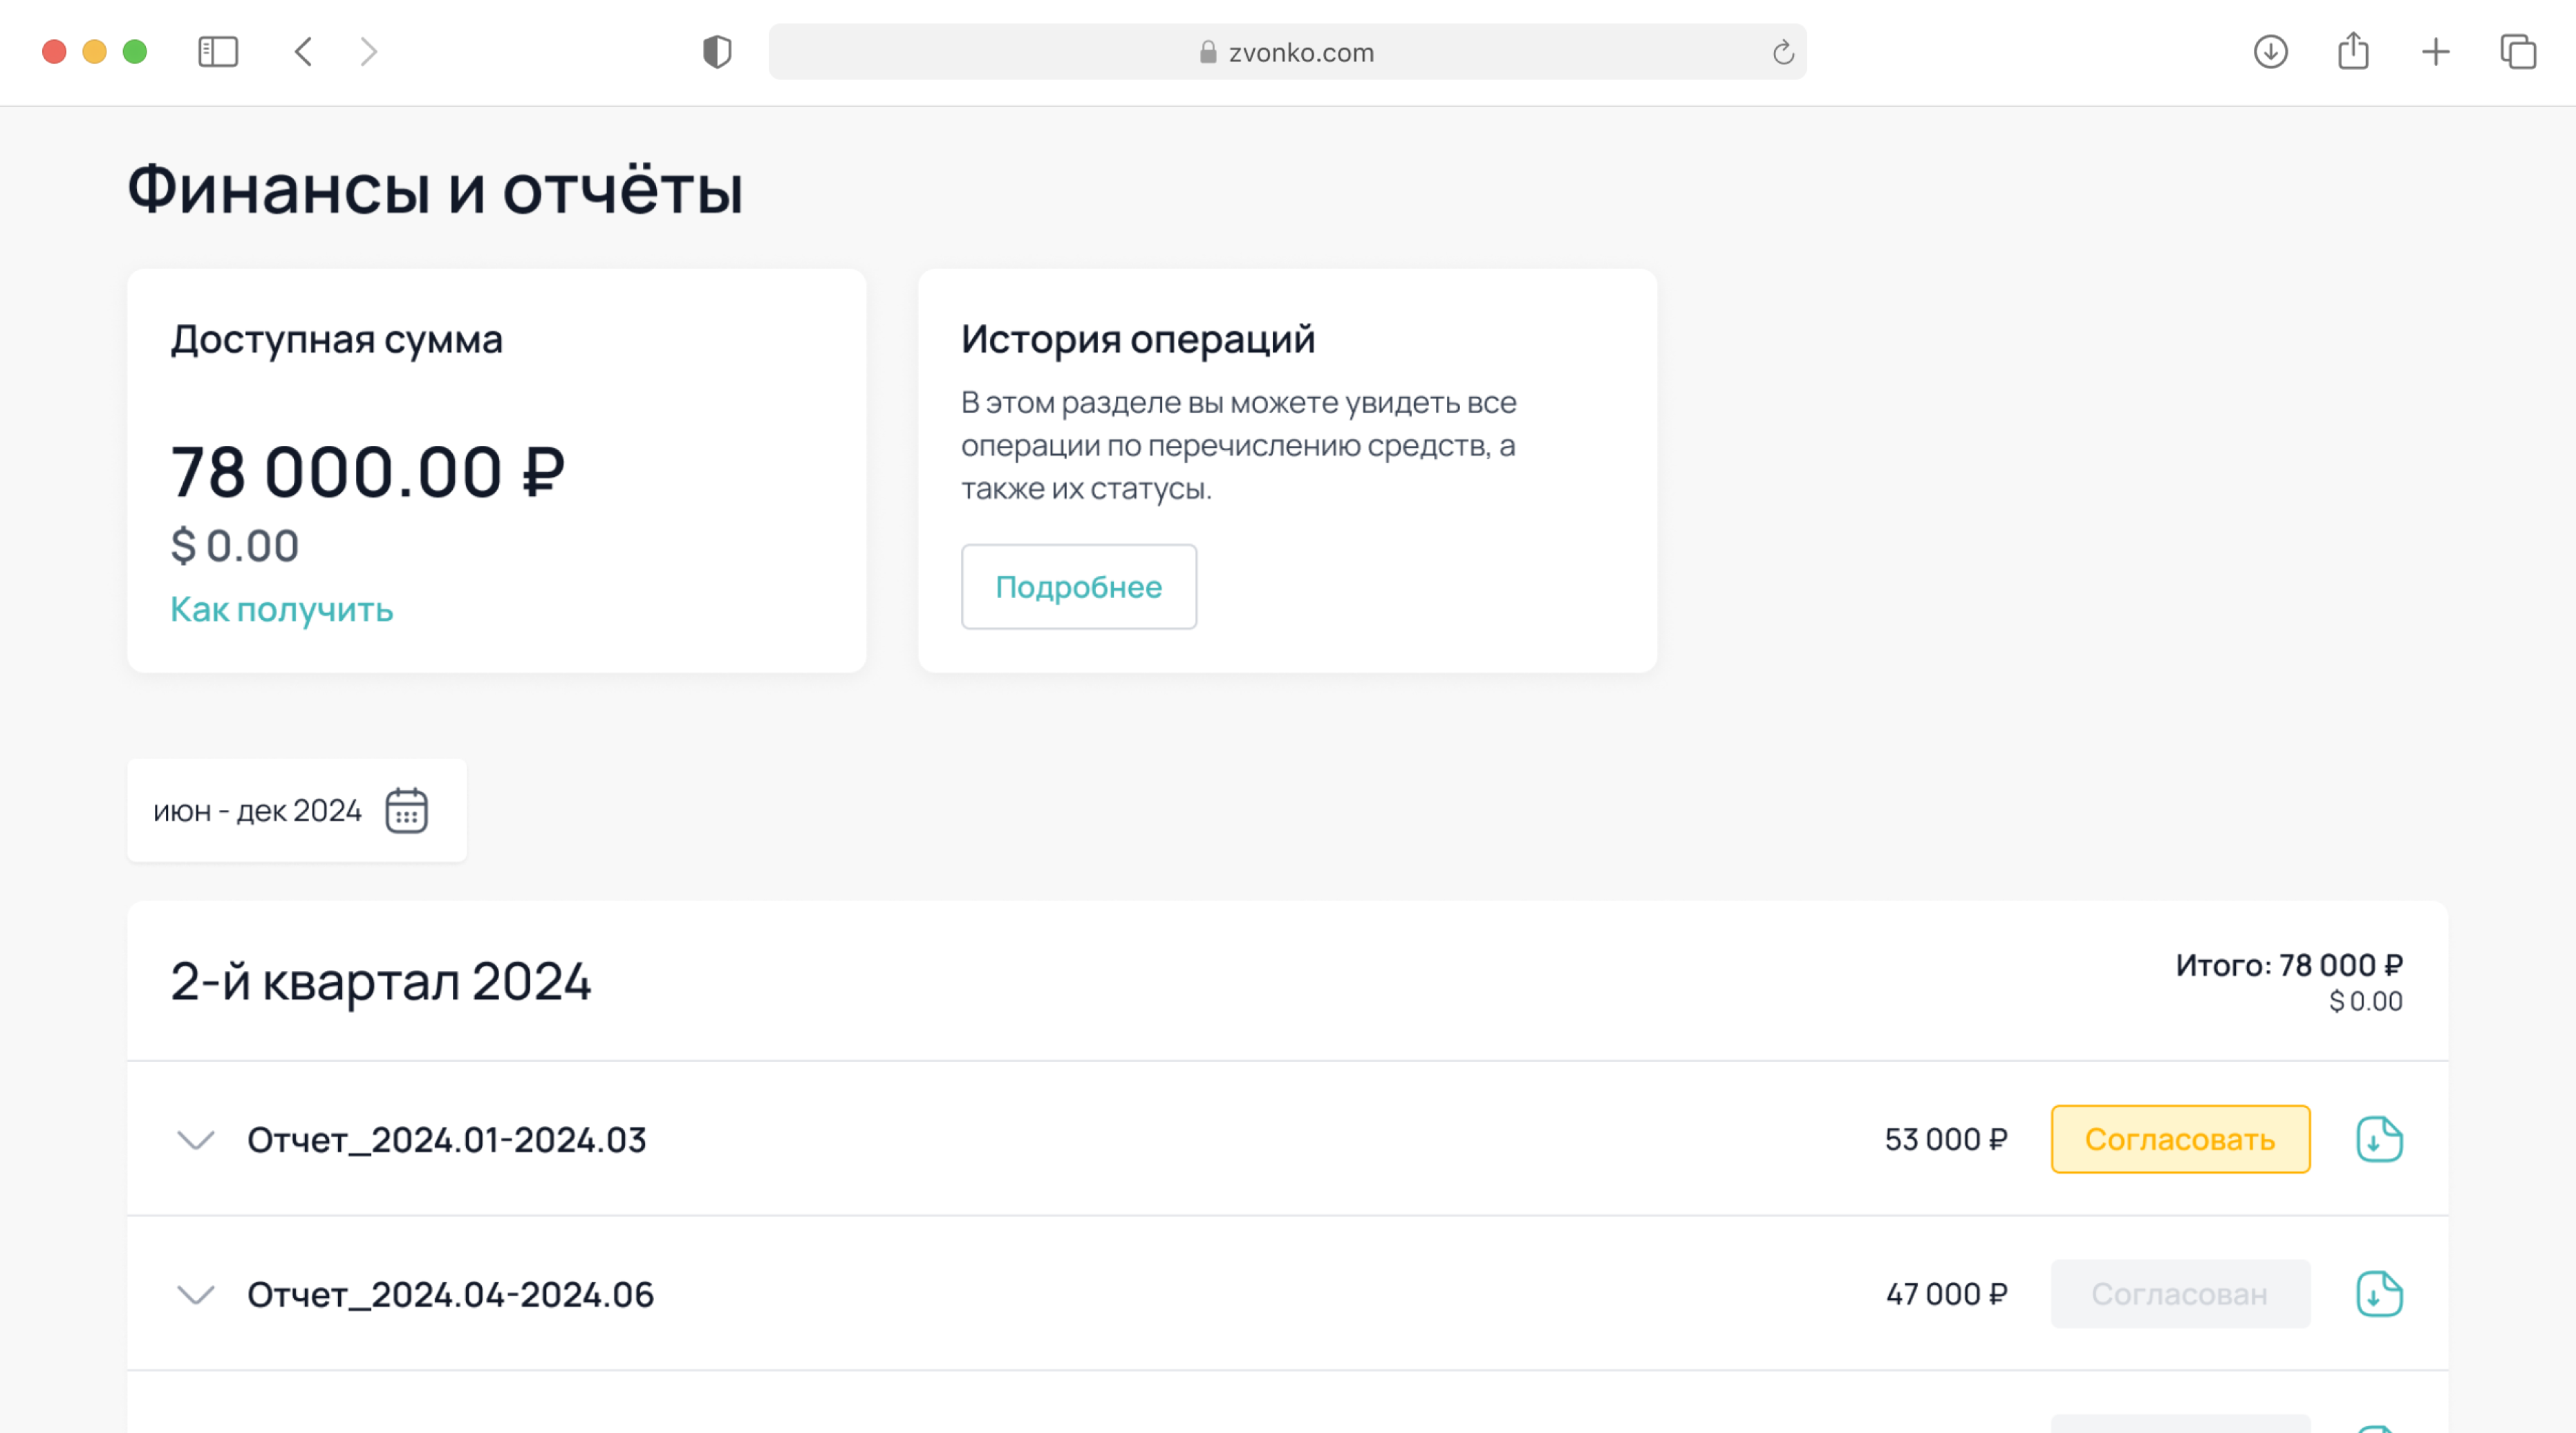Viewport: 2576px width, 1433px height.
Task: Open the calendar date range picker icon
Action: (x=406, y=810)
